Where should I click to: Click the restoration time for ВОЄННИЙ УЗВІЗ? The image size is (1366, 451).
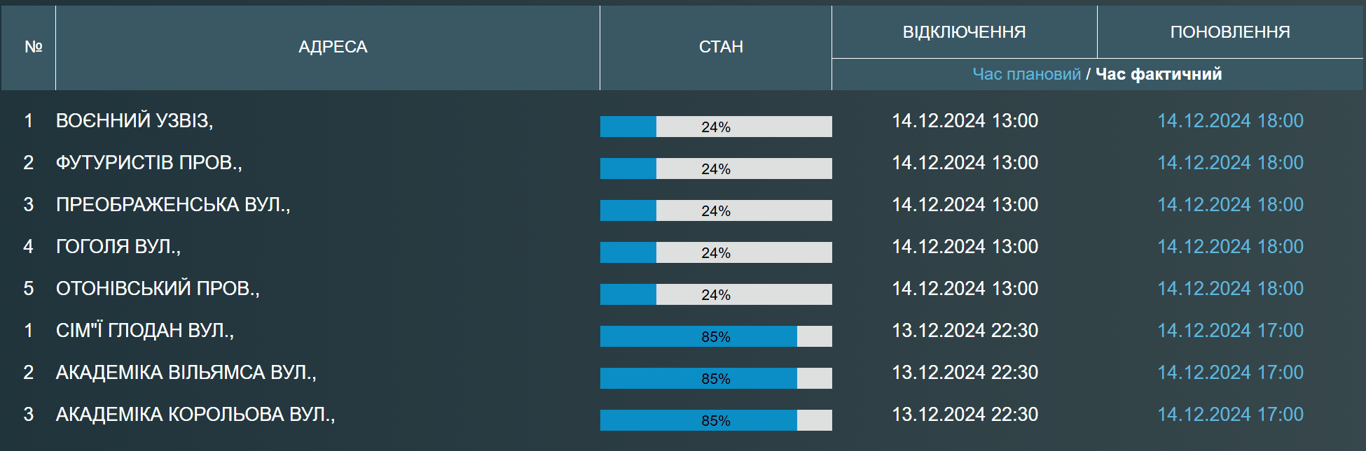pos(1230,121)
